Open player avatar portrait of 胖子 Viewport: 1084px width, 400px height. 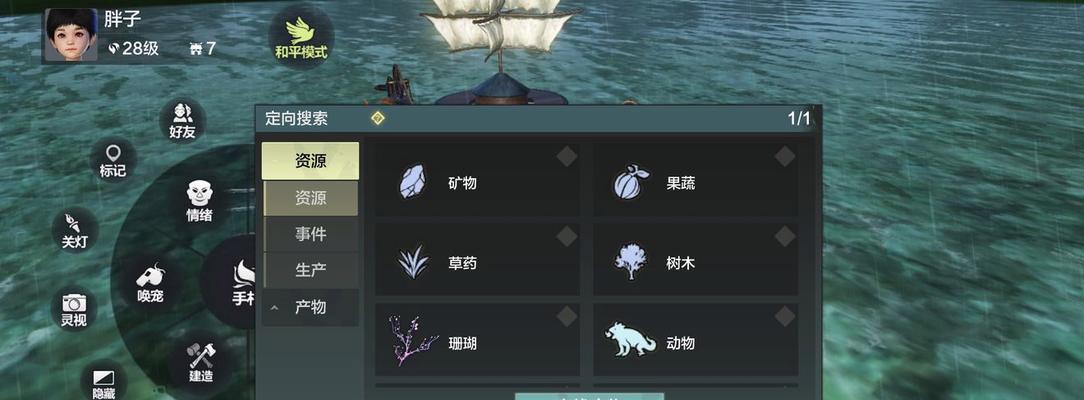click(71, 35)
